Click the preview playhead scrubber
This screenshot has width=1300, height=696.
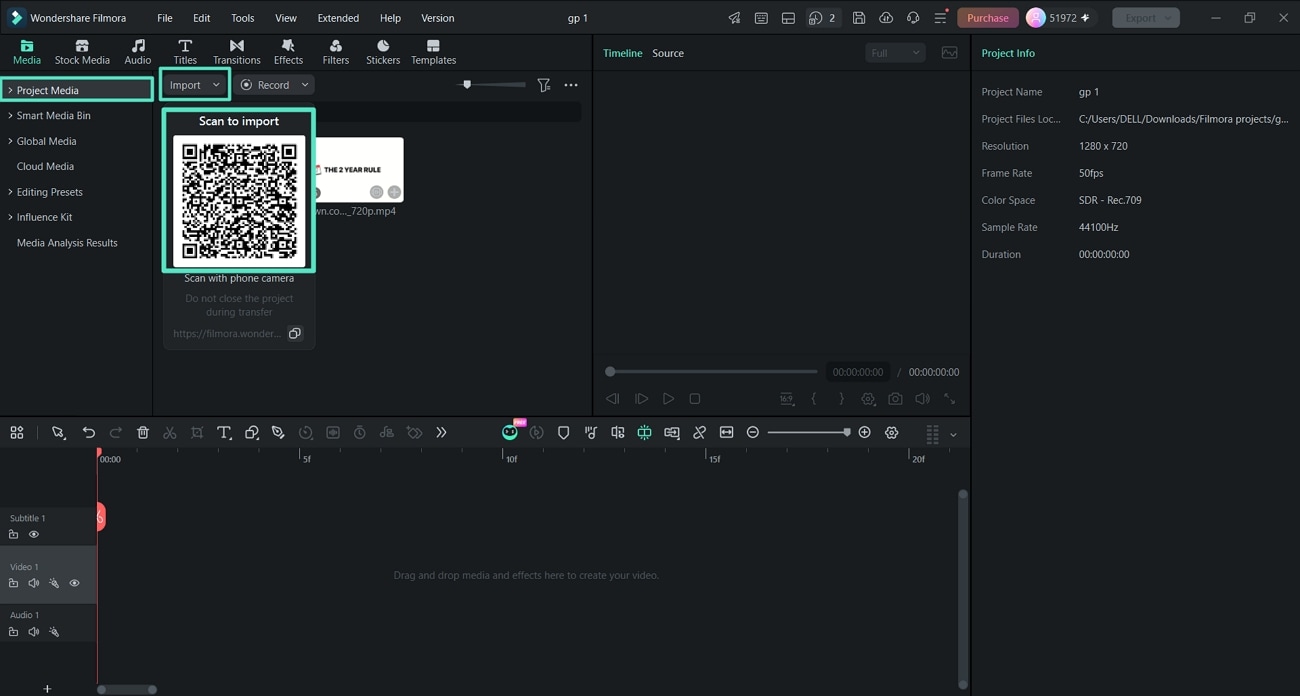coord(610,372)
